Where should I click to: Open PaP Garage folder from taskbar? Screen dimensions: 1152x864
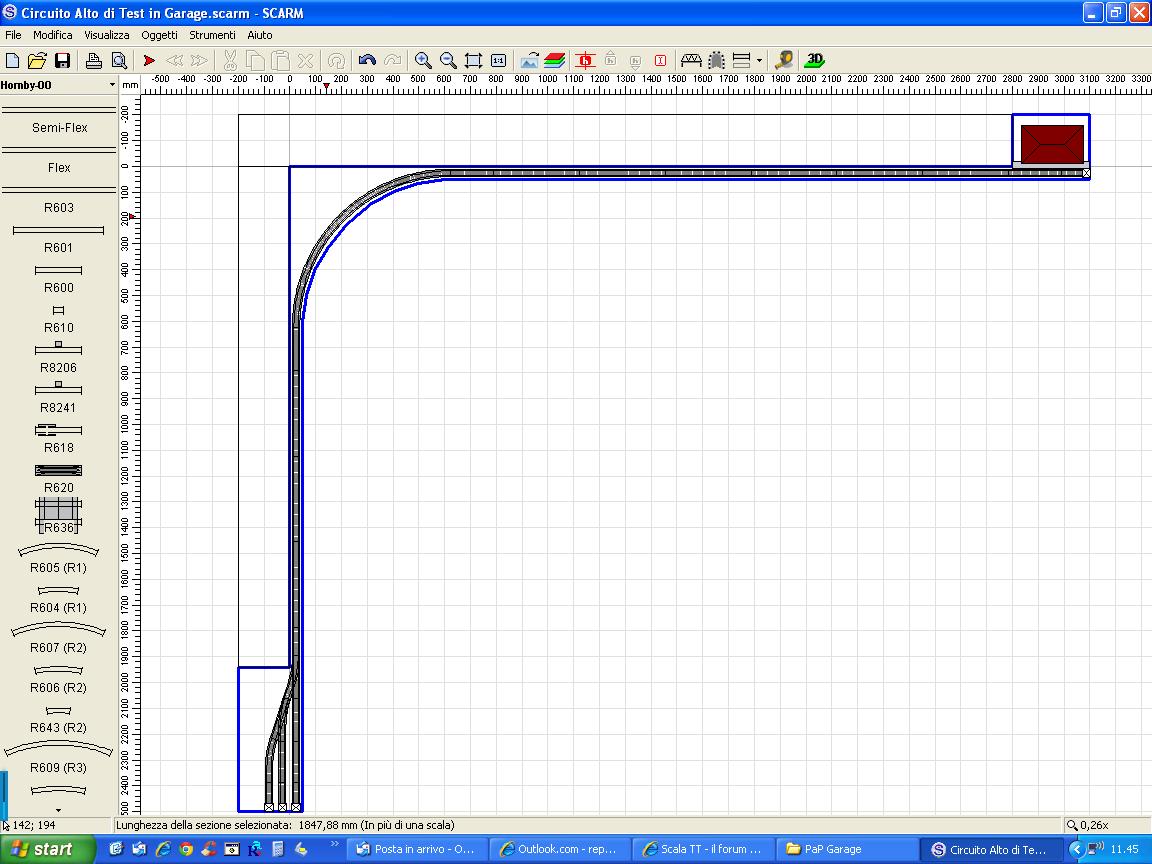(x=847, y=849)
